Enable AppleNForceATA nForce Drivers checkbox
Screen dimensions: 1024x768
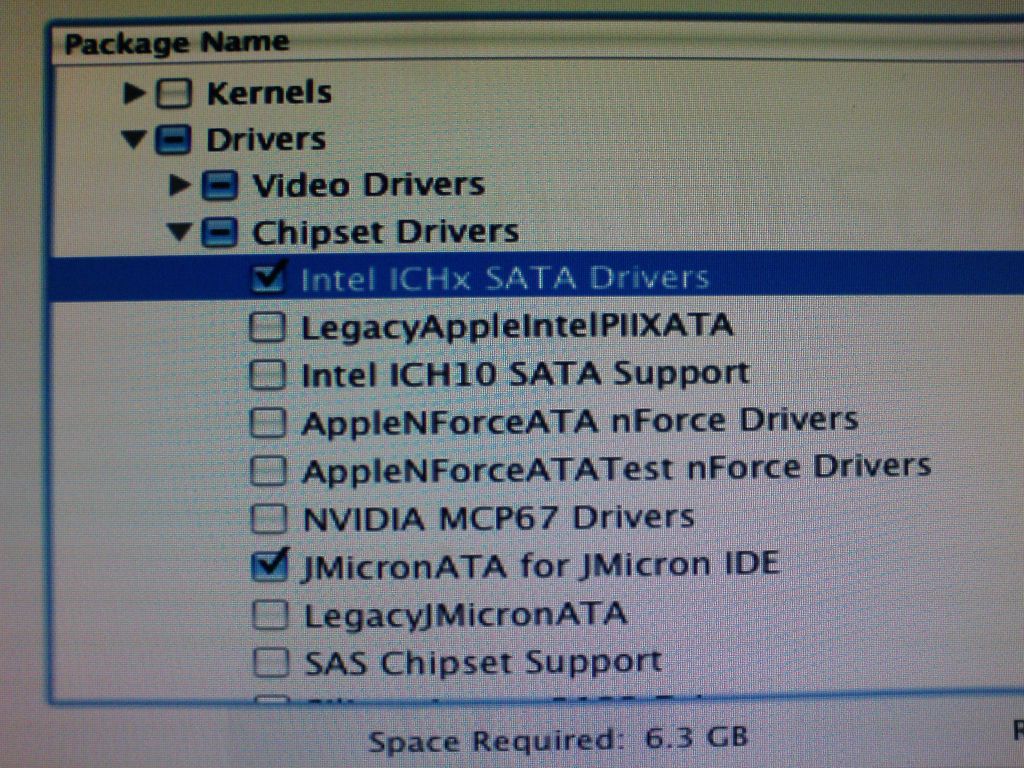click(x=268, y=423)
